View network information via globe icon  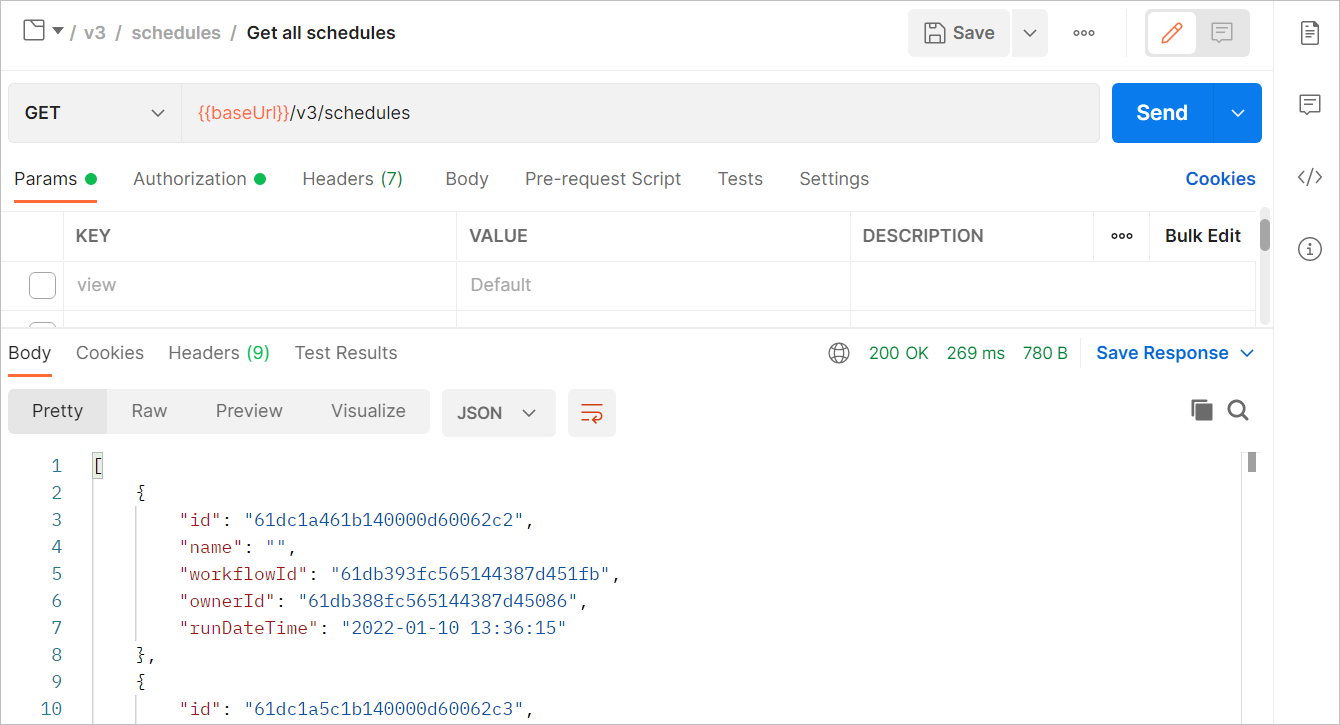click(838, 352)
